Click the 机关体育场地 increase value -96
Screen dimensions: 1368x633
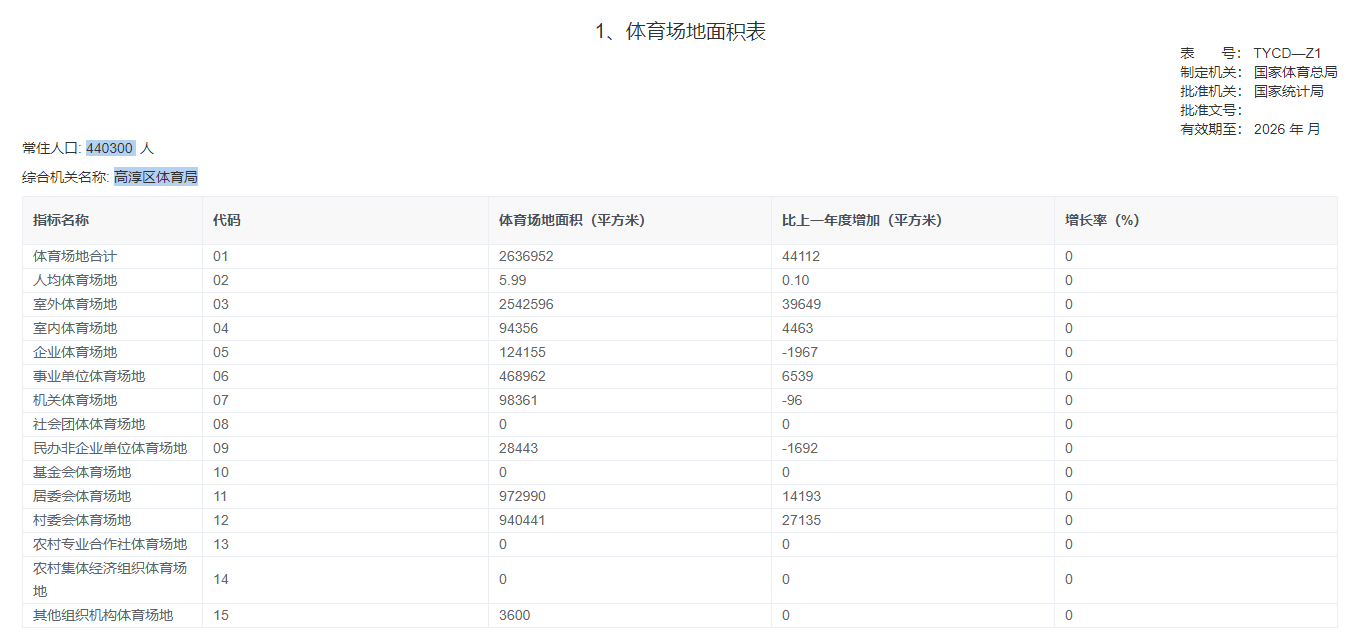point(792,400)
